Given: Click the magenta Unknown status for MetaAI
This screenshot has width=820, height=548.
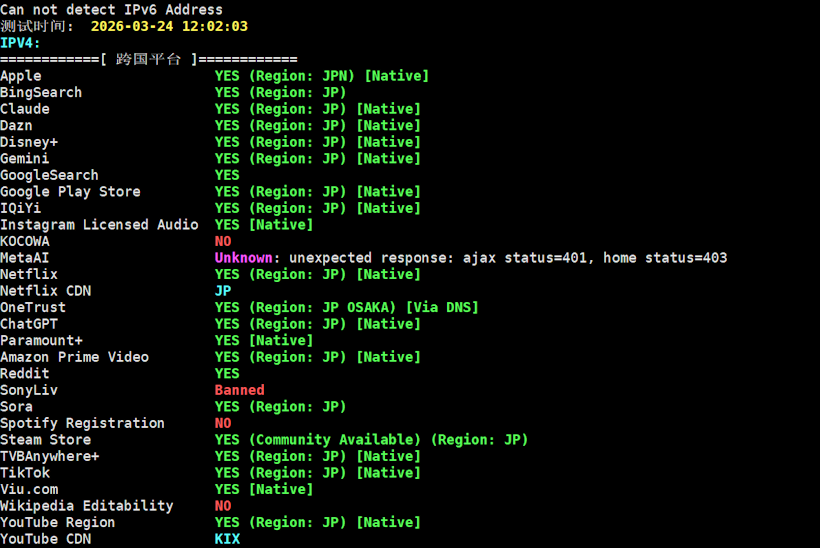Looking at the screenshot, I should point(243,258).
